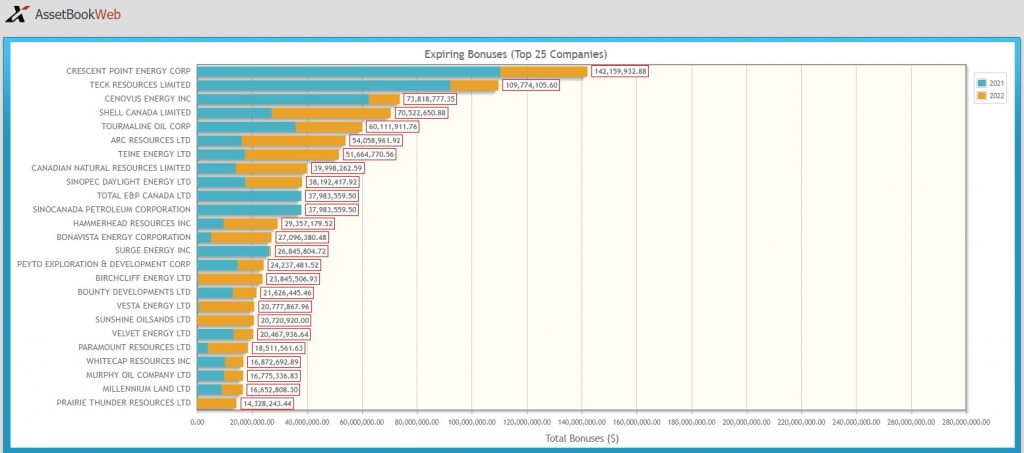Click Teck Resources Limited 2021 bar
The image size is (1024, 453).
point(324,85)
